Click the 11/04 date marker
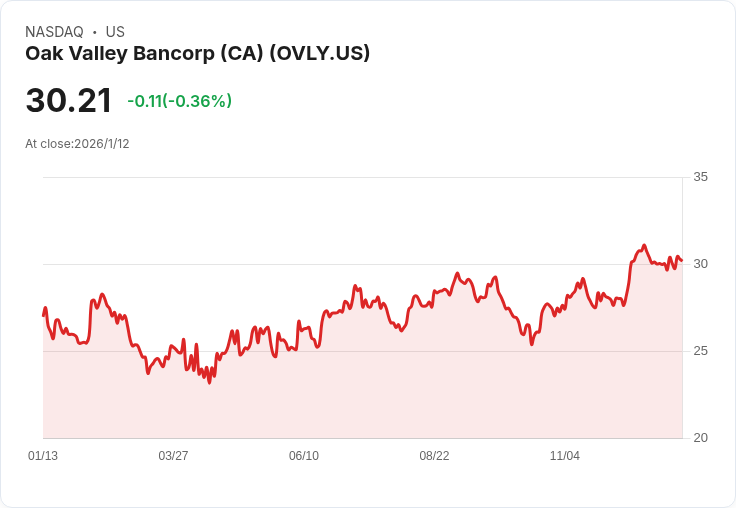The height and width of the screenshot is (508, 736). coord(565,456)
